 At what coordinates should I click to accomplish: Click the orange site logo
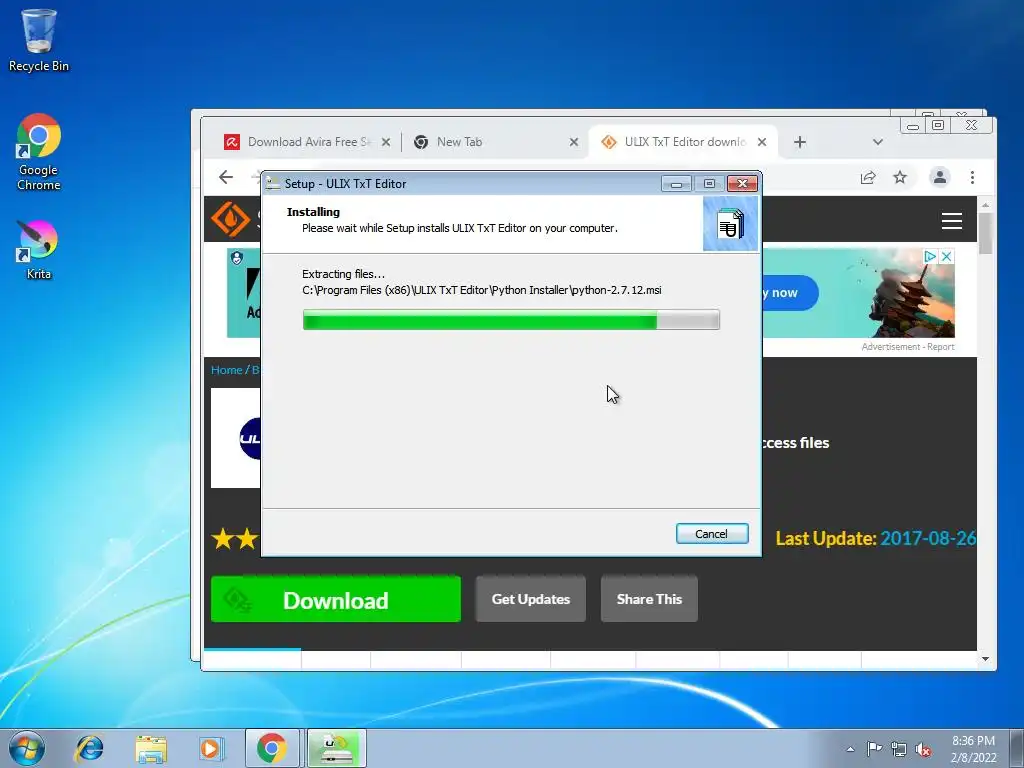point(231,219)
